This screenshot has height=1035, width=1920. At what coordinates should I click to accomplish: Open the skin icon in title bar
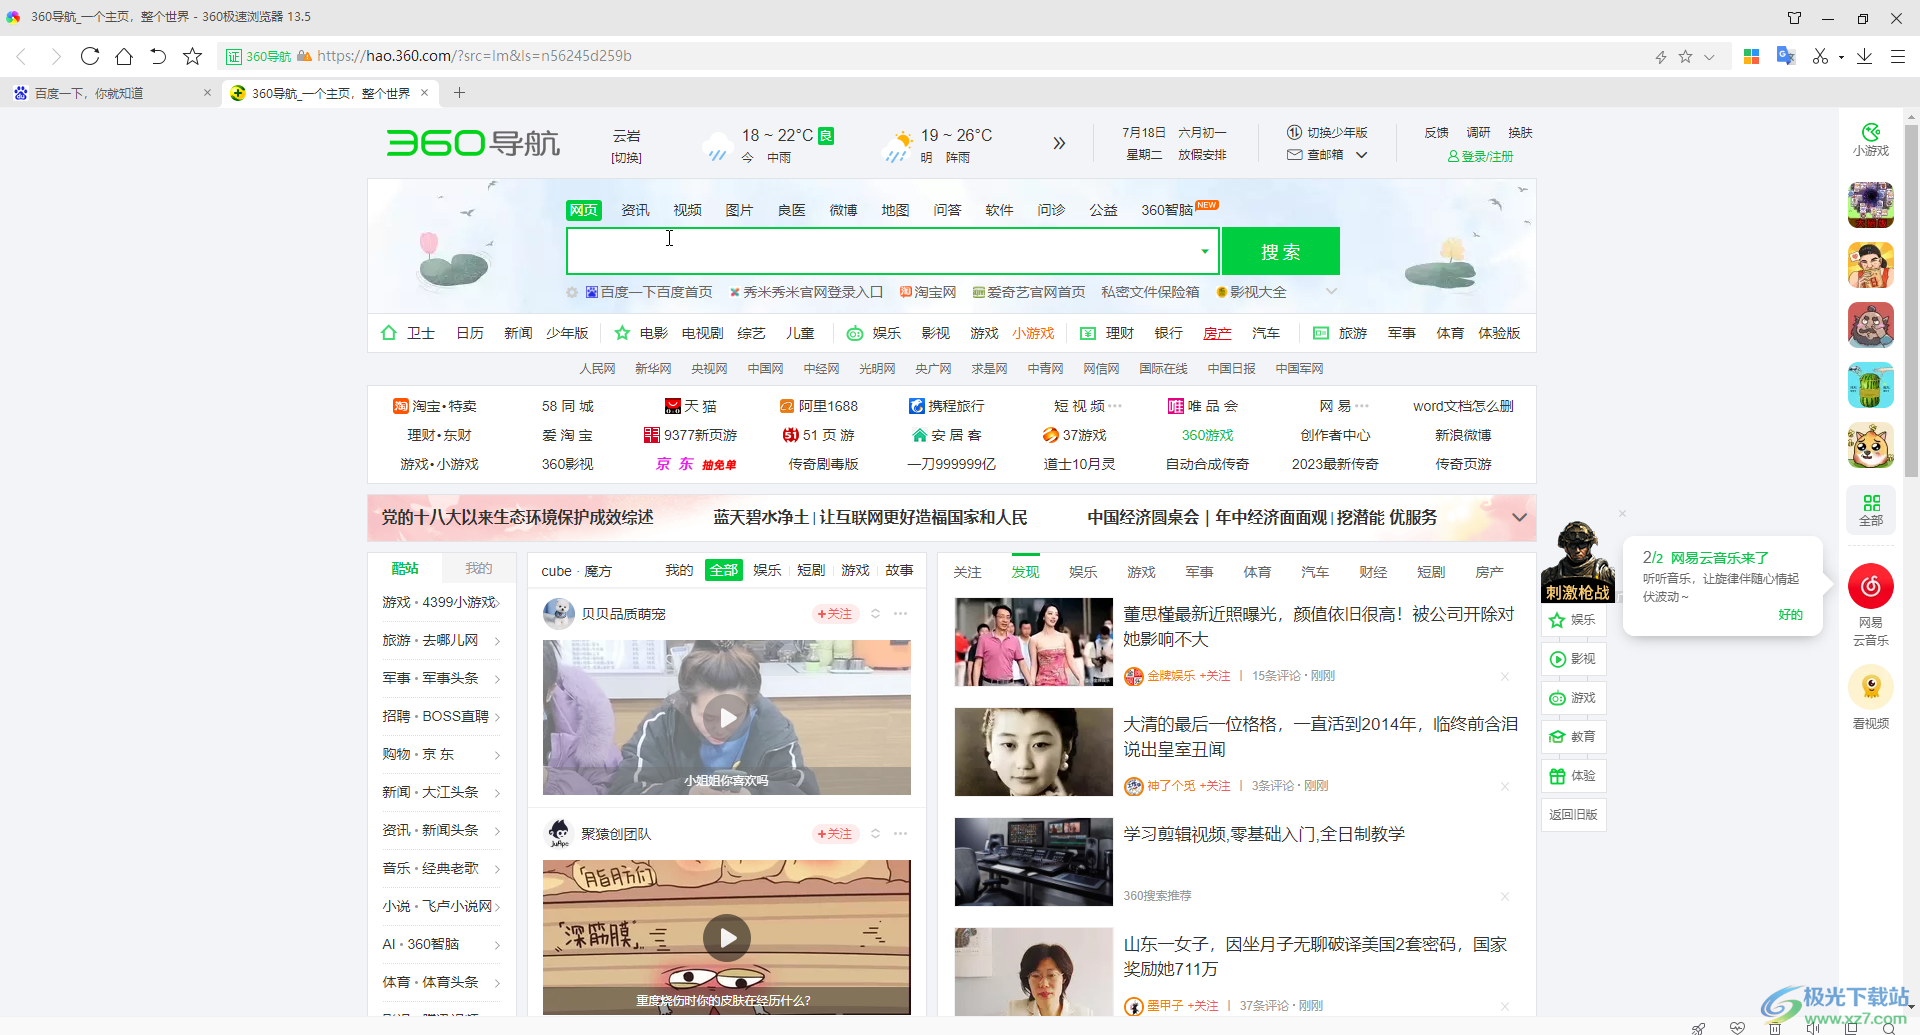coord(1794,18)
